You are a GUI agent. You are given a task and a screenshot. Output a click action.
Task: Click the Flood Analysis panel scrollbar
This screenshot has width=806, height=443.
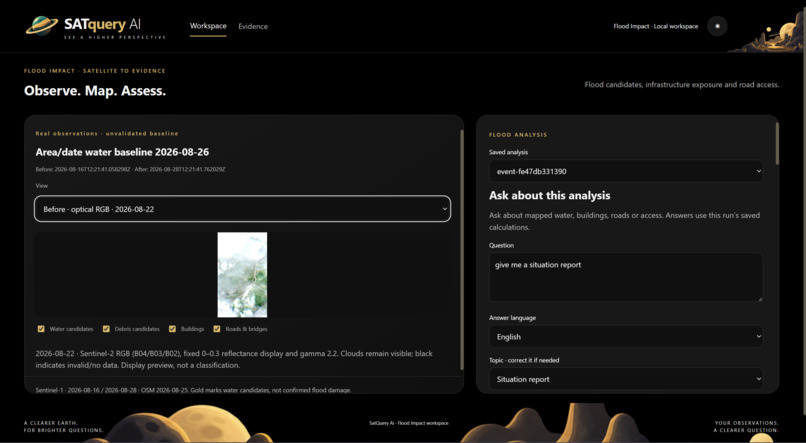[x=777, y=144]
